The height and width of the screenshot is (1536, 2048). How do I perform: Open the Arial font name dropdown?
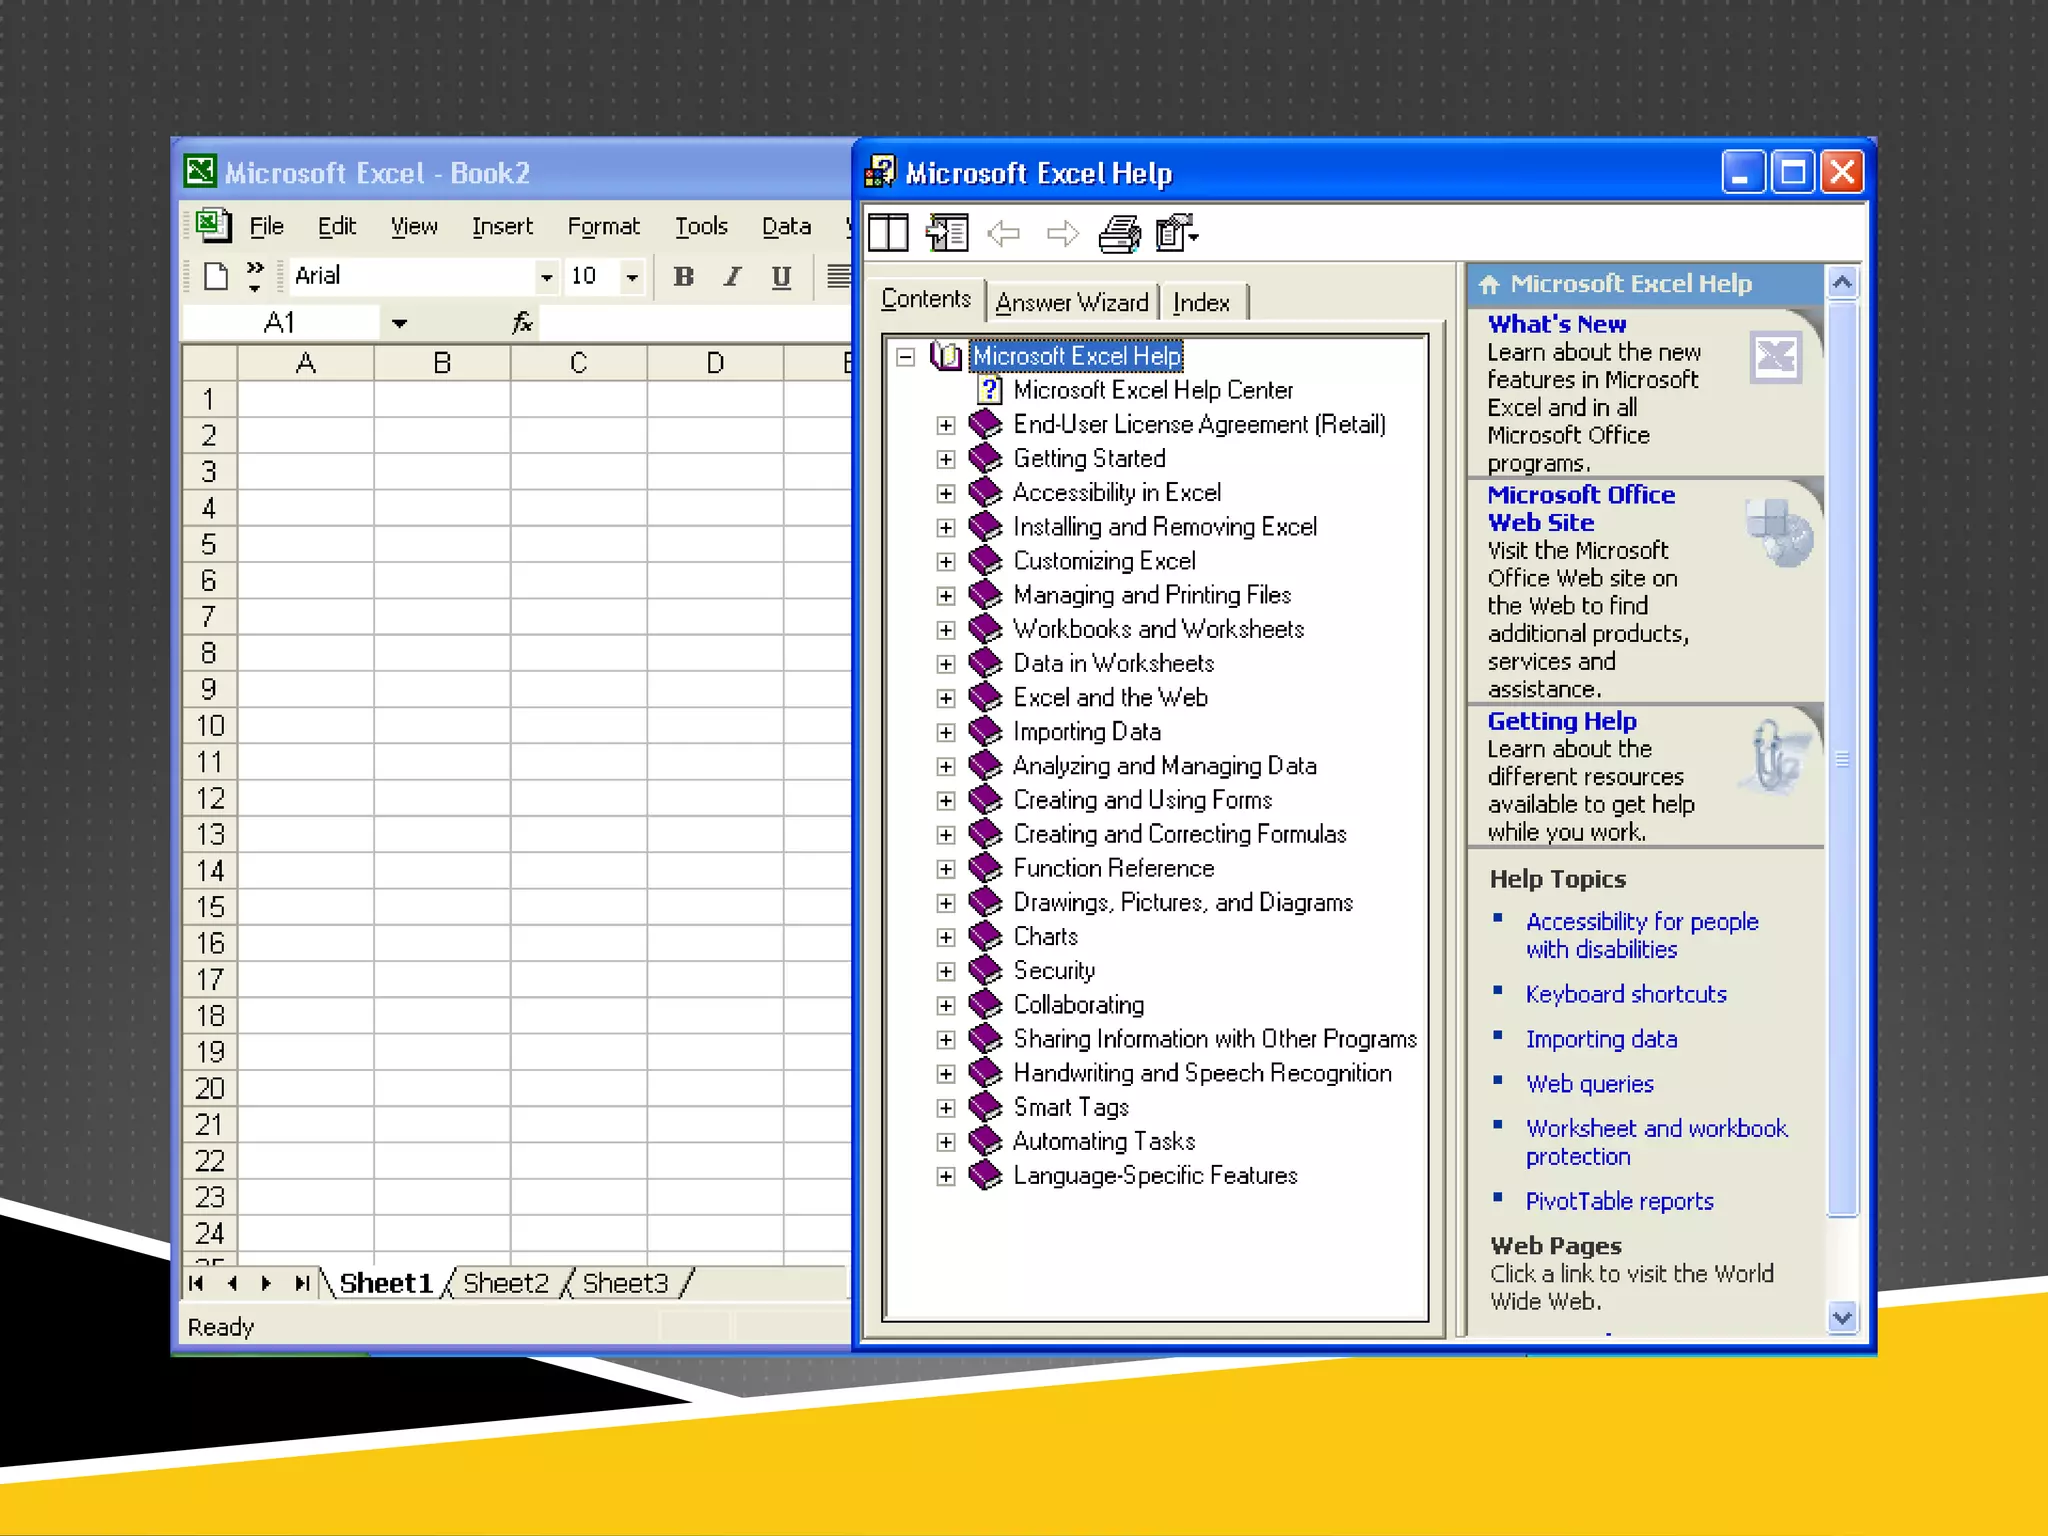546,277
